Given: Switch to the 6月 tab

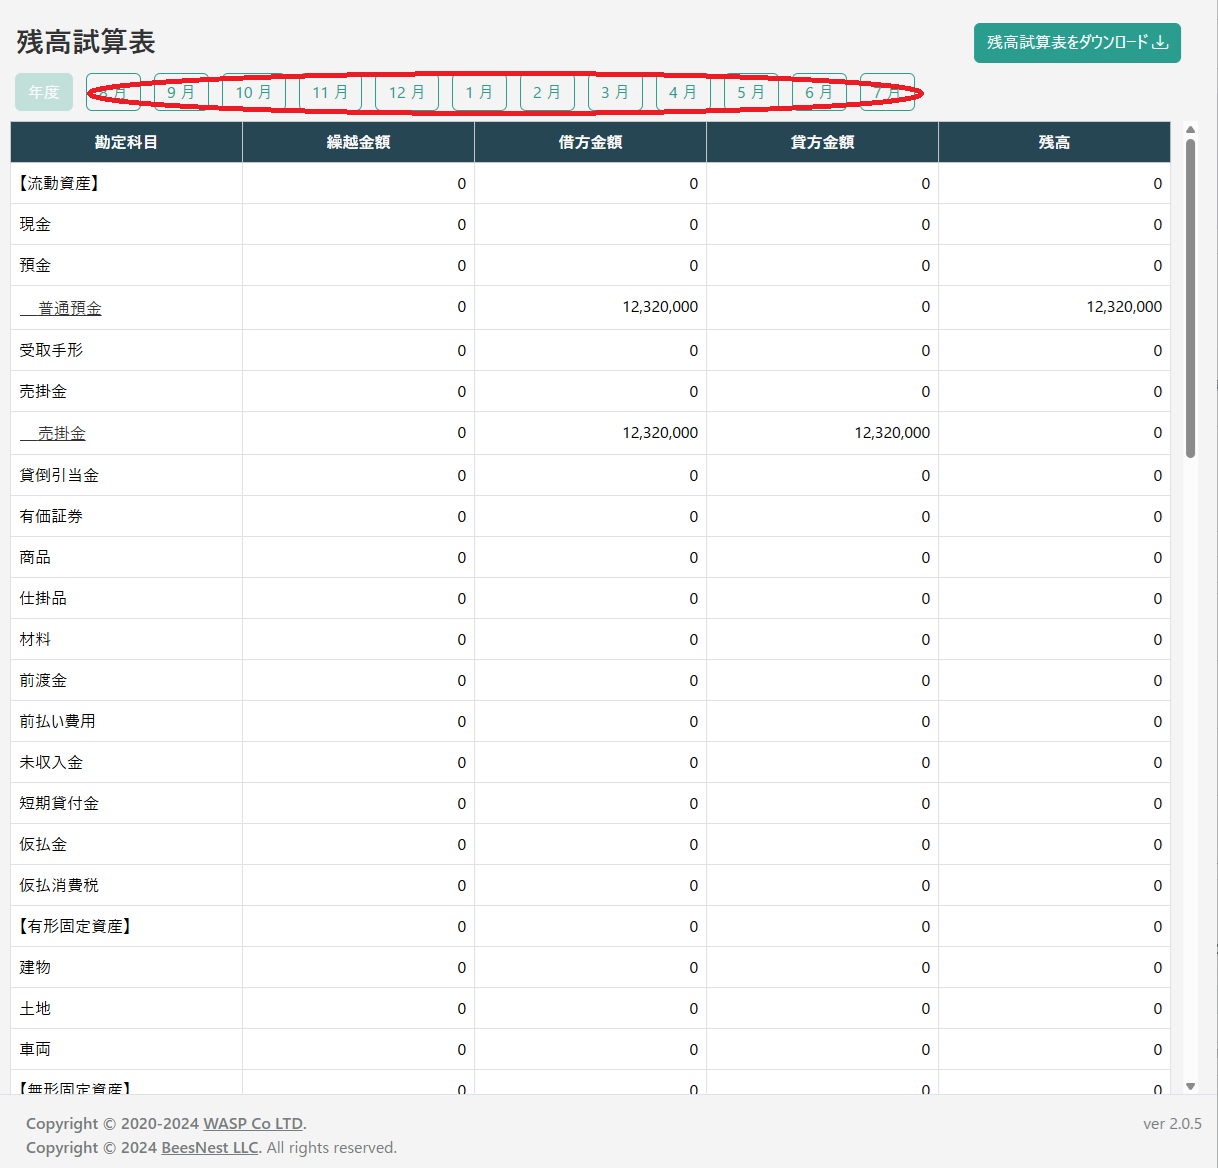Looking at the screenshot, I should (x=819, y=92).
